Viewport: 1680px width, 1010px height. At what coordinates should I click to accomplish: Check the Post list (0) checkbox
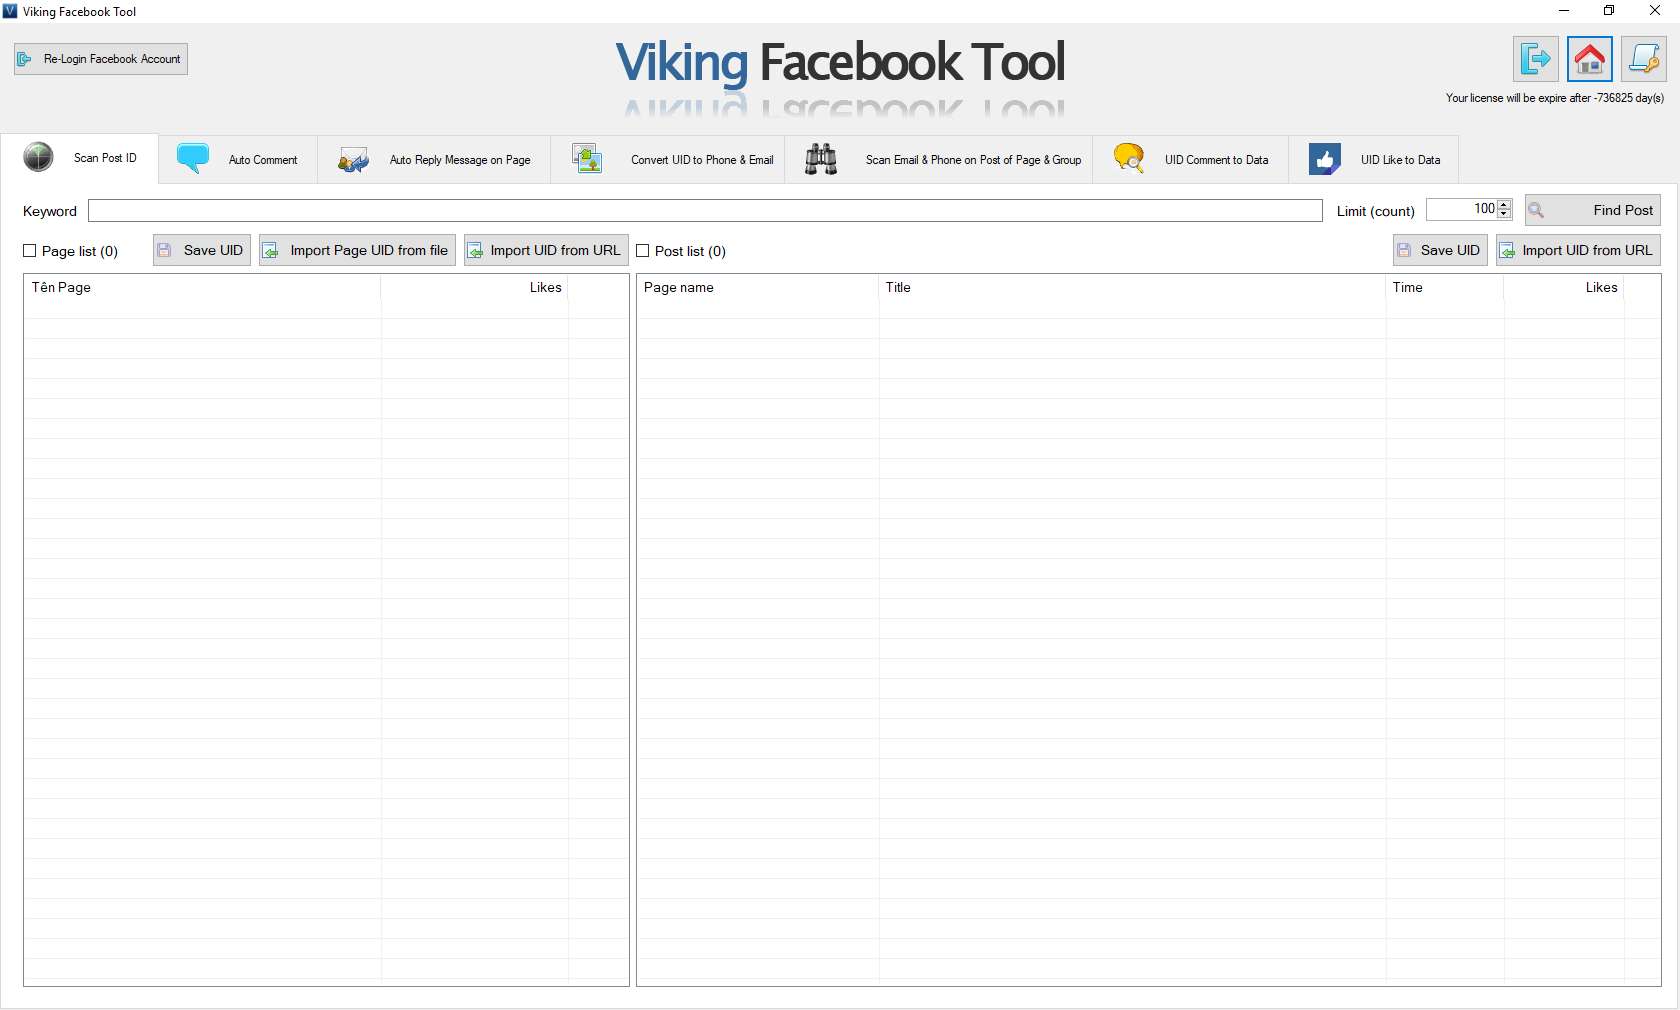click(x=643, y=251)
